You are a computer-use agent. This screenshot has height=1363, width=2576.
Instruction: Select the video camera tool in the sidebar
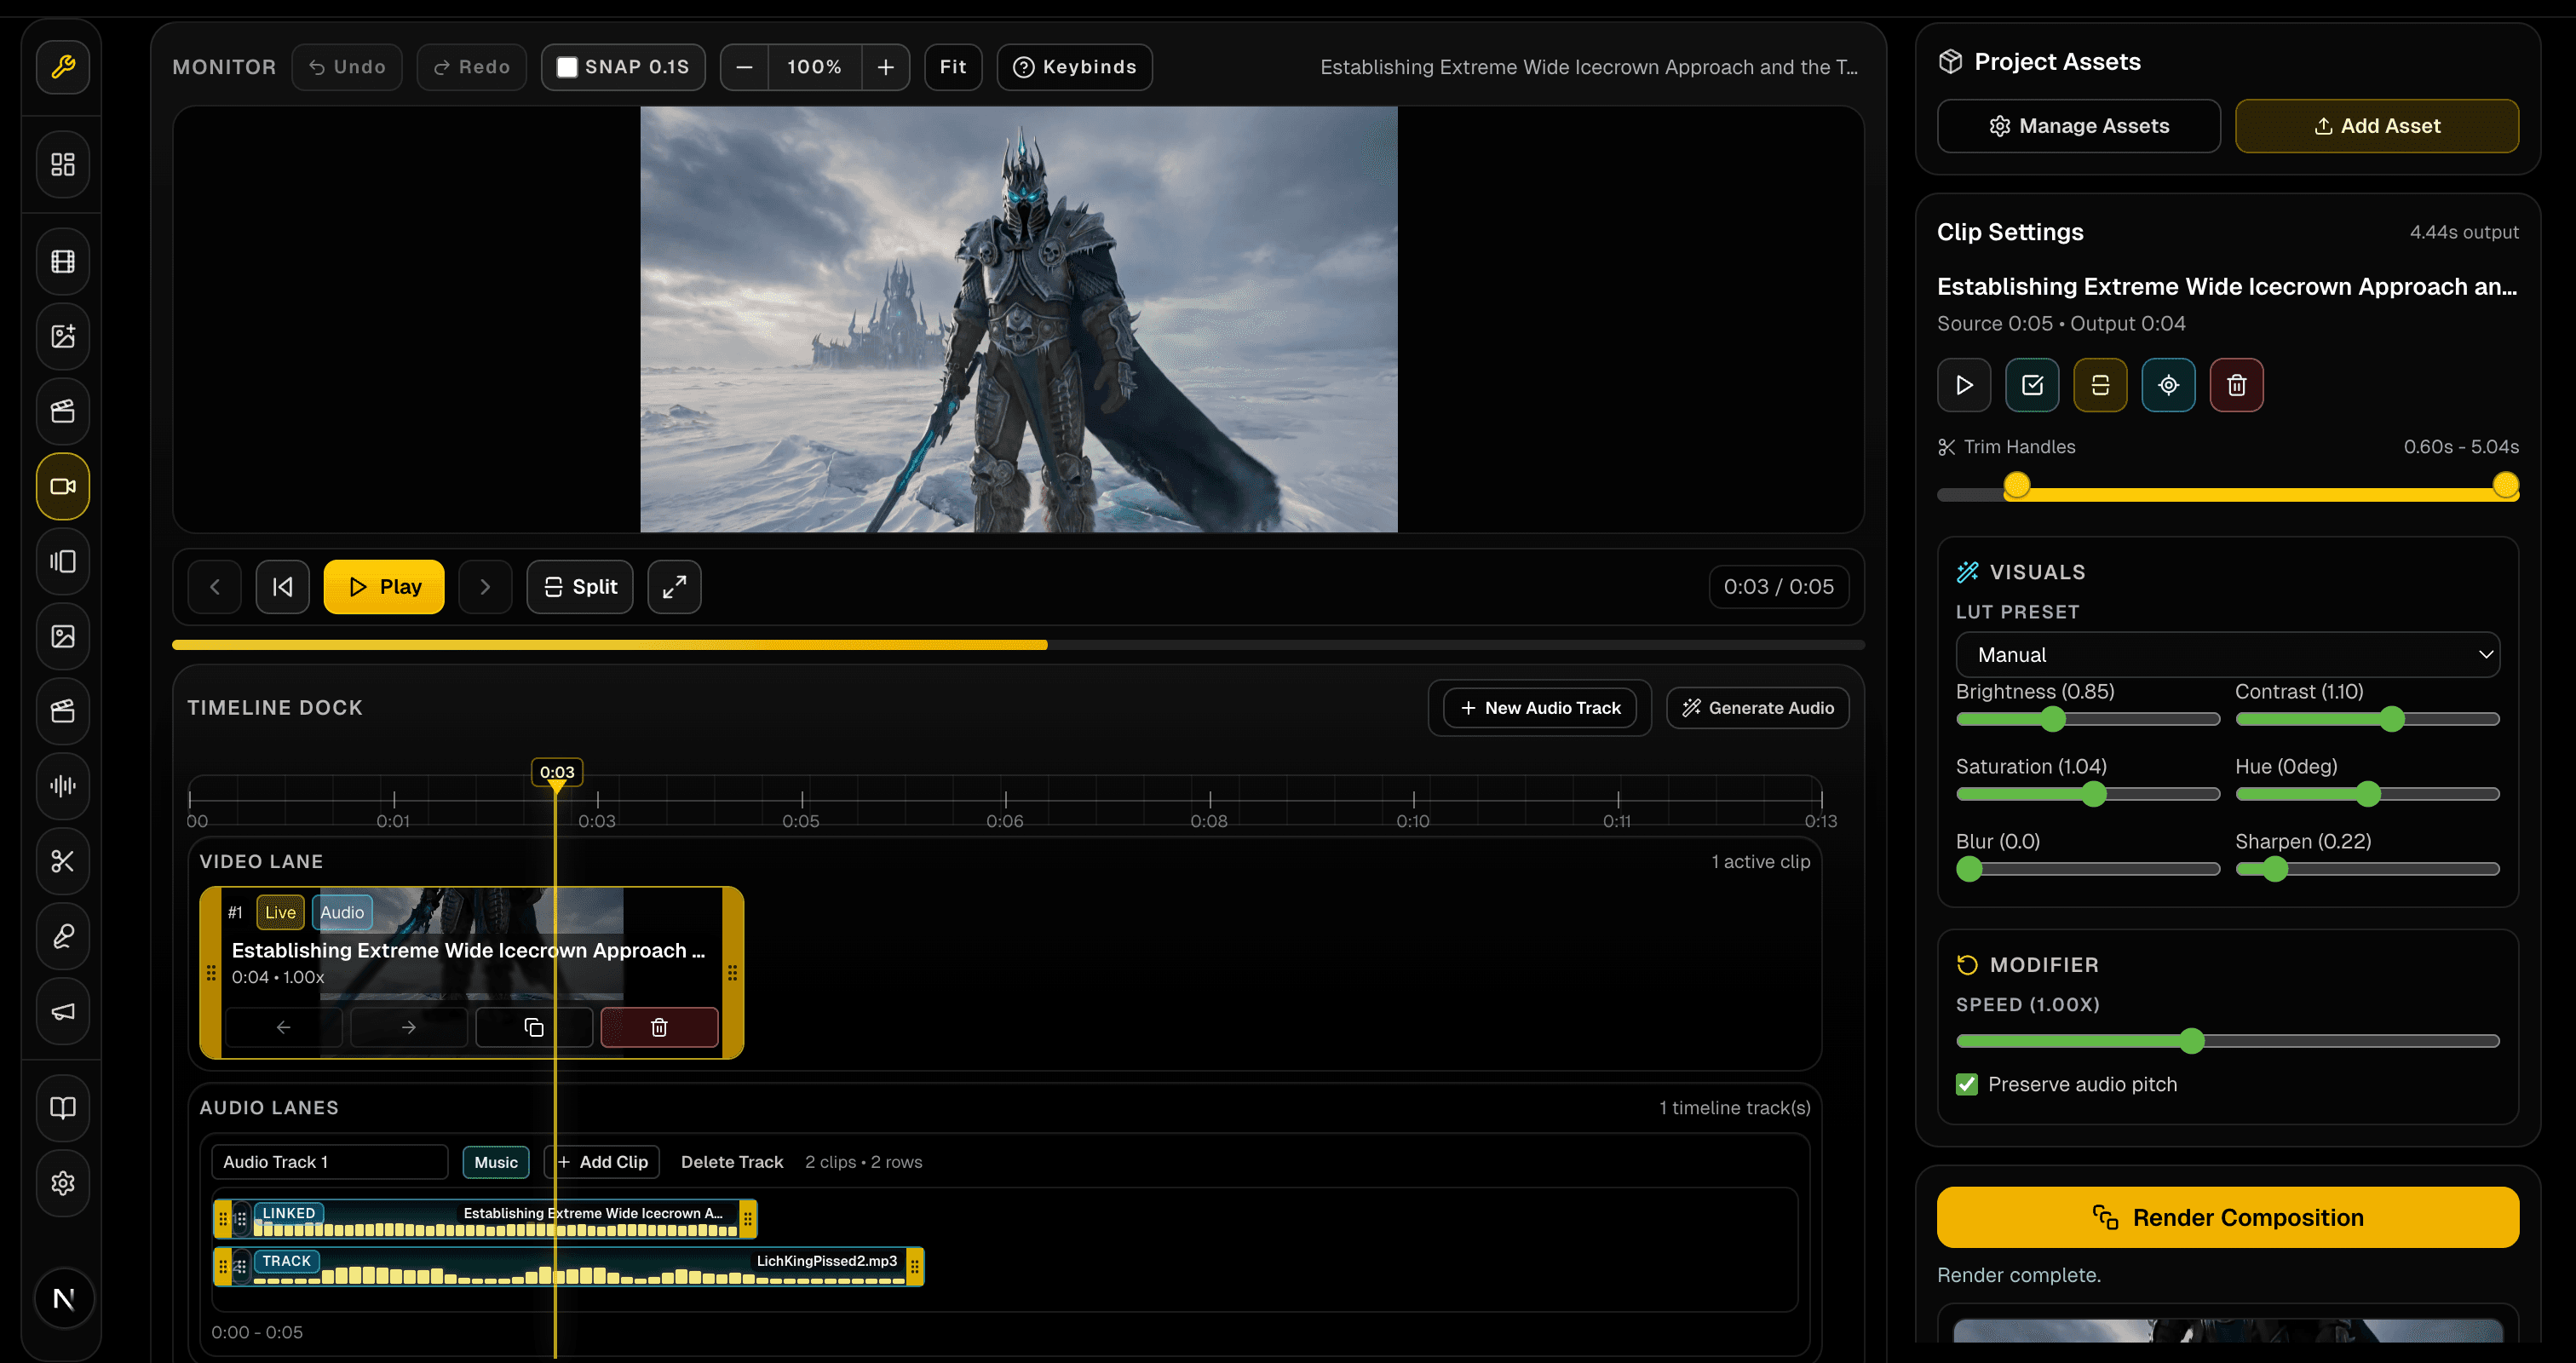(x=62, y=487)
